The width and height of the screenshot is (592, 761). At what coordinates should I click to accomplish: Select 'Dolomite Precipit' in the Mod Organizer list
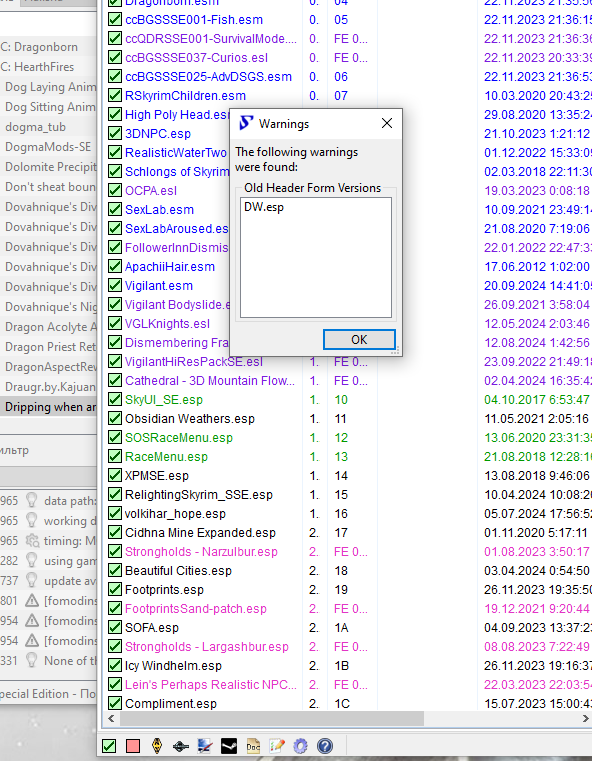click(49, 166)
